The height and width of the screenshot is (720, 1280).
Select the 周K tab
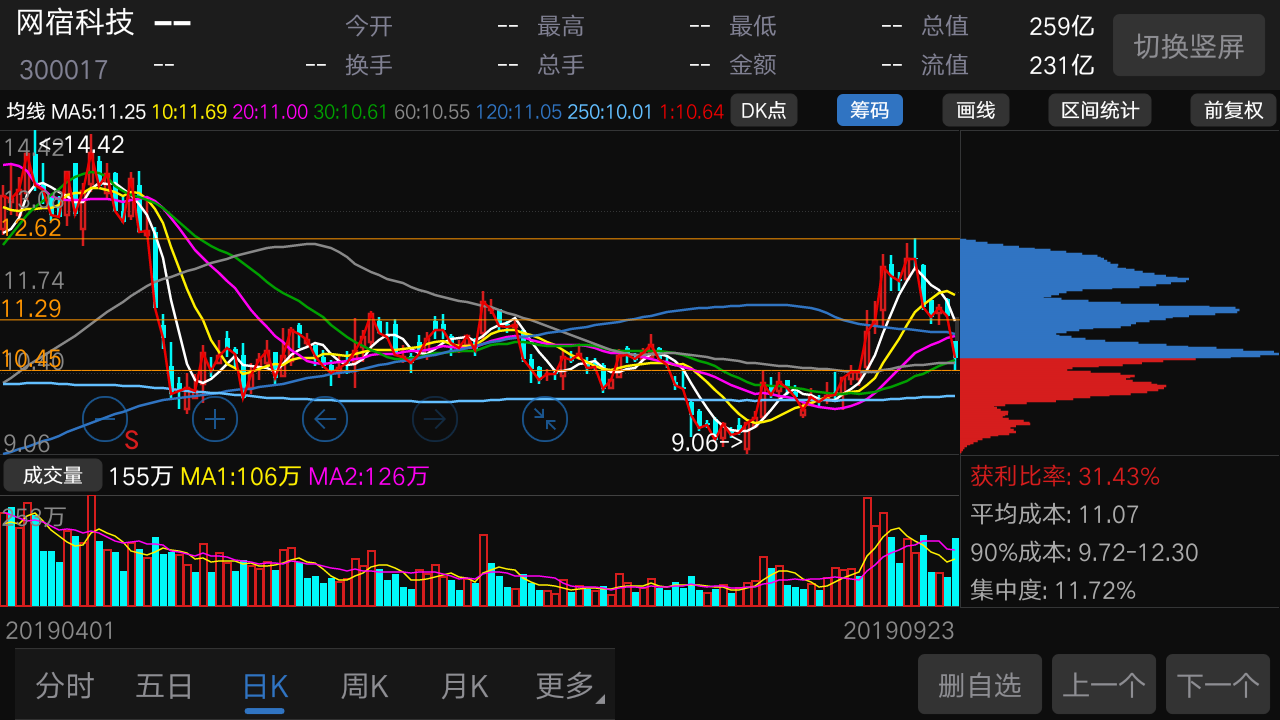click(364, 686)
